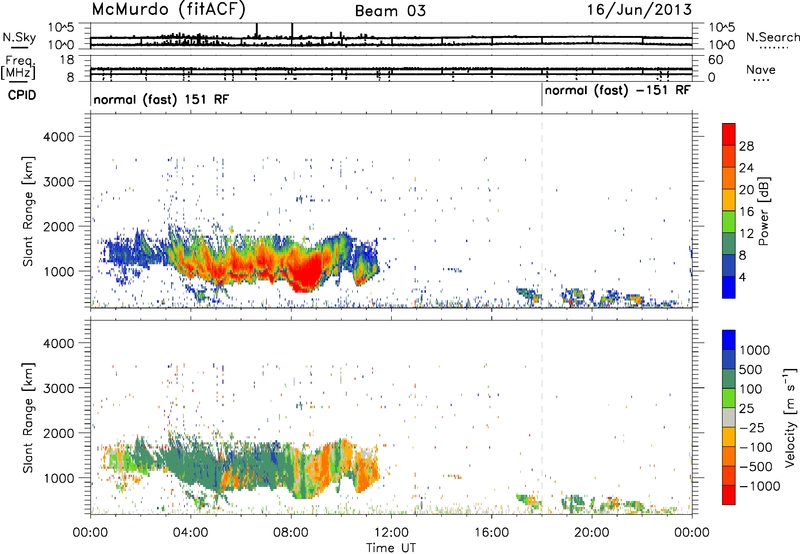
Task: Click the "2000" tick of the power panel
Action: coord(58,226)
